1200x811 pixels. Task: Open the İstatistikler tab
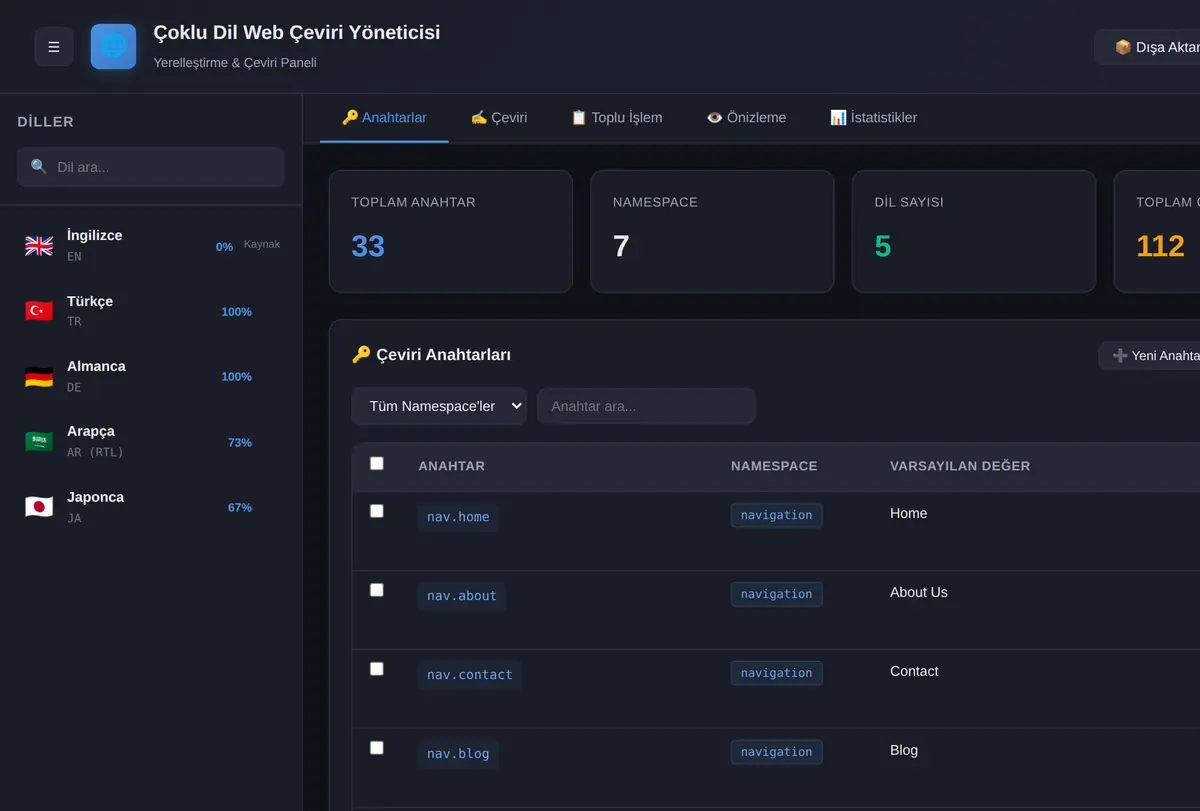(x=873, y=118)
